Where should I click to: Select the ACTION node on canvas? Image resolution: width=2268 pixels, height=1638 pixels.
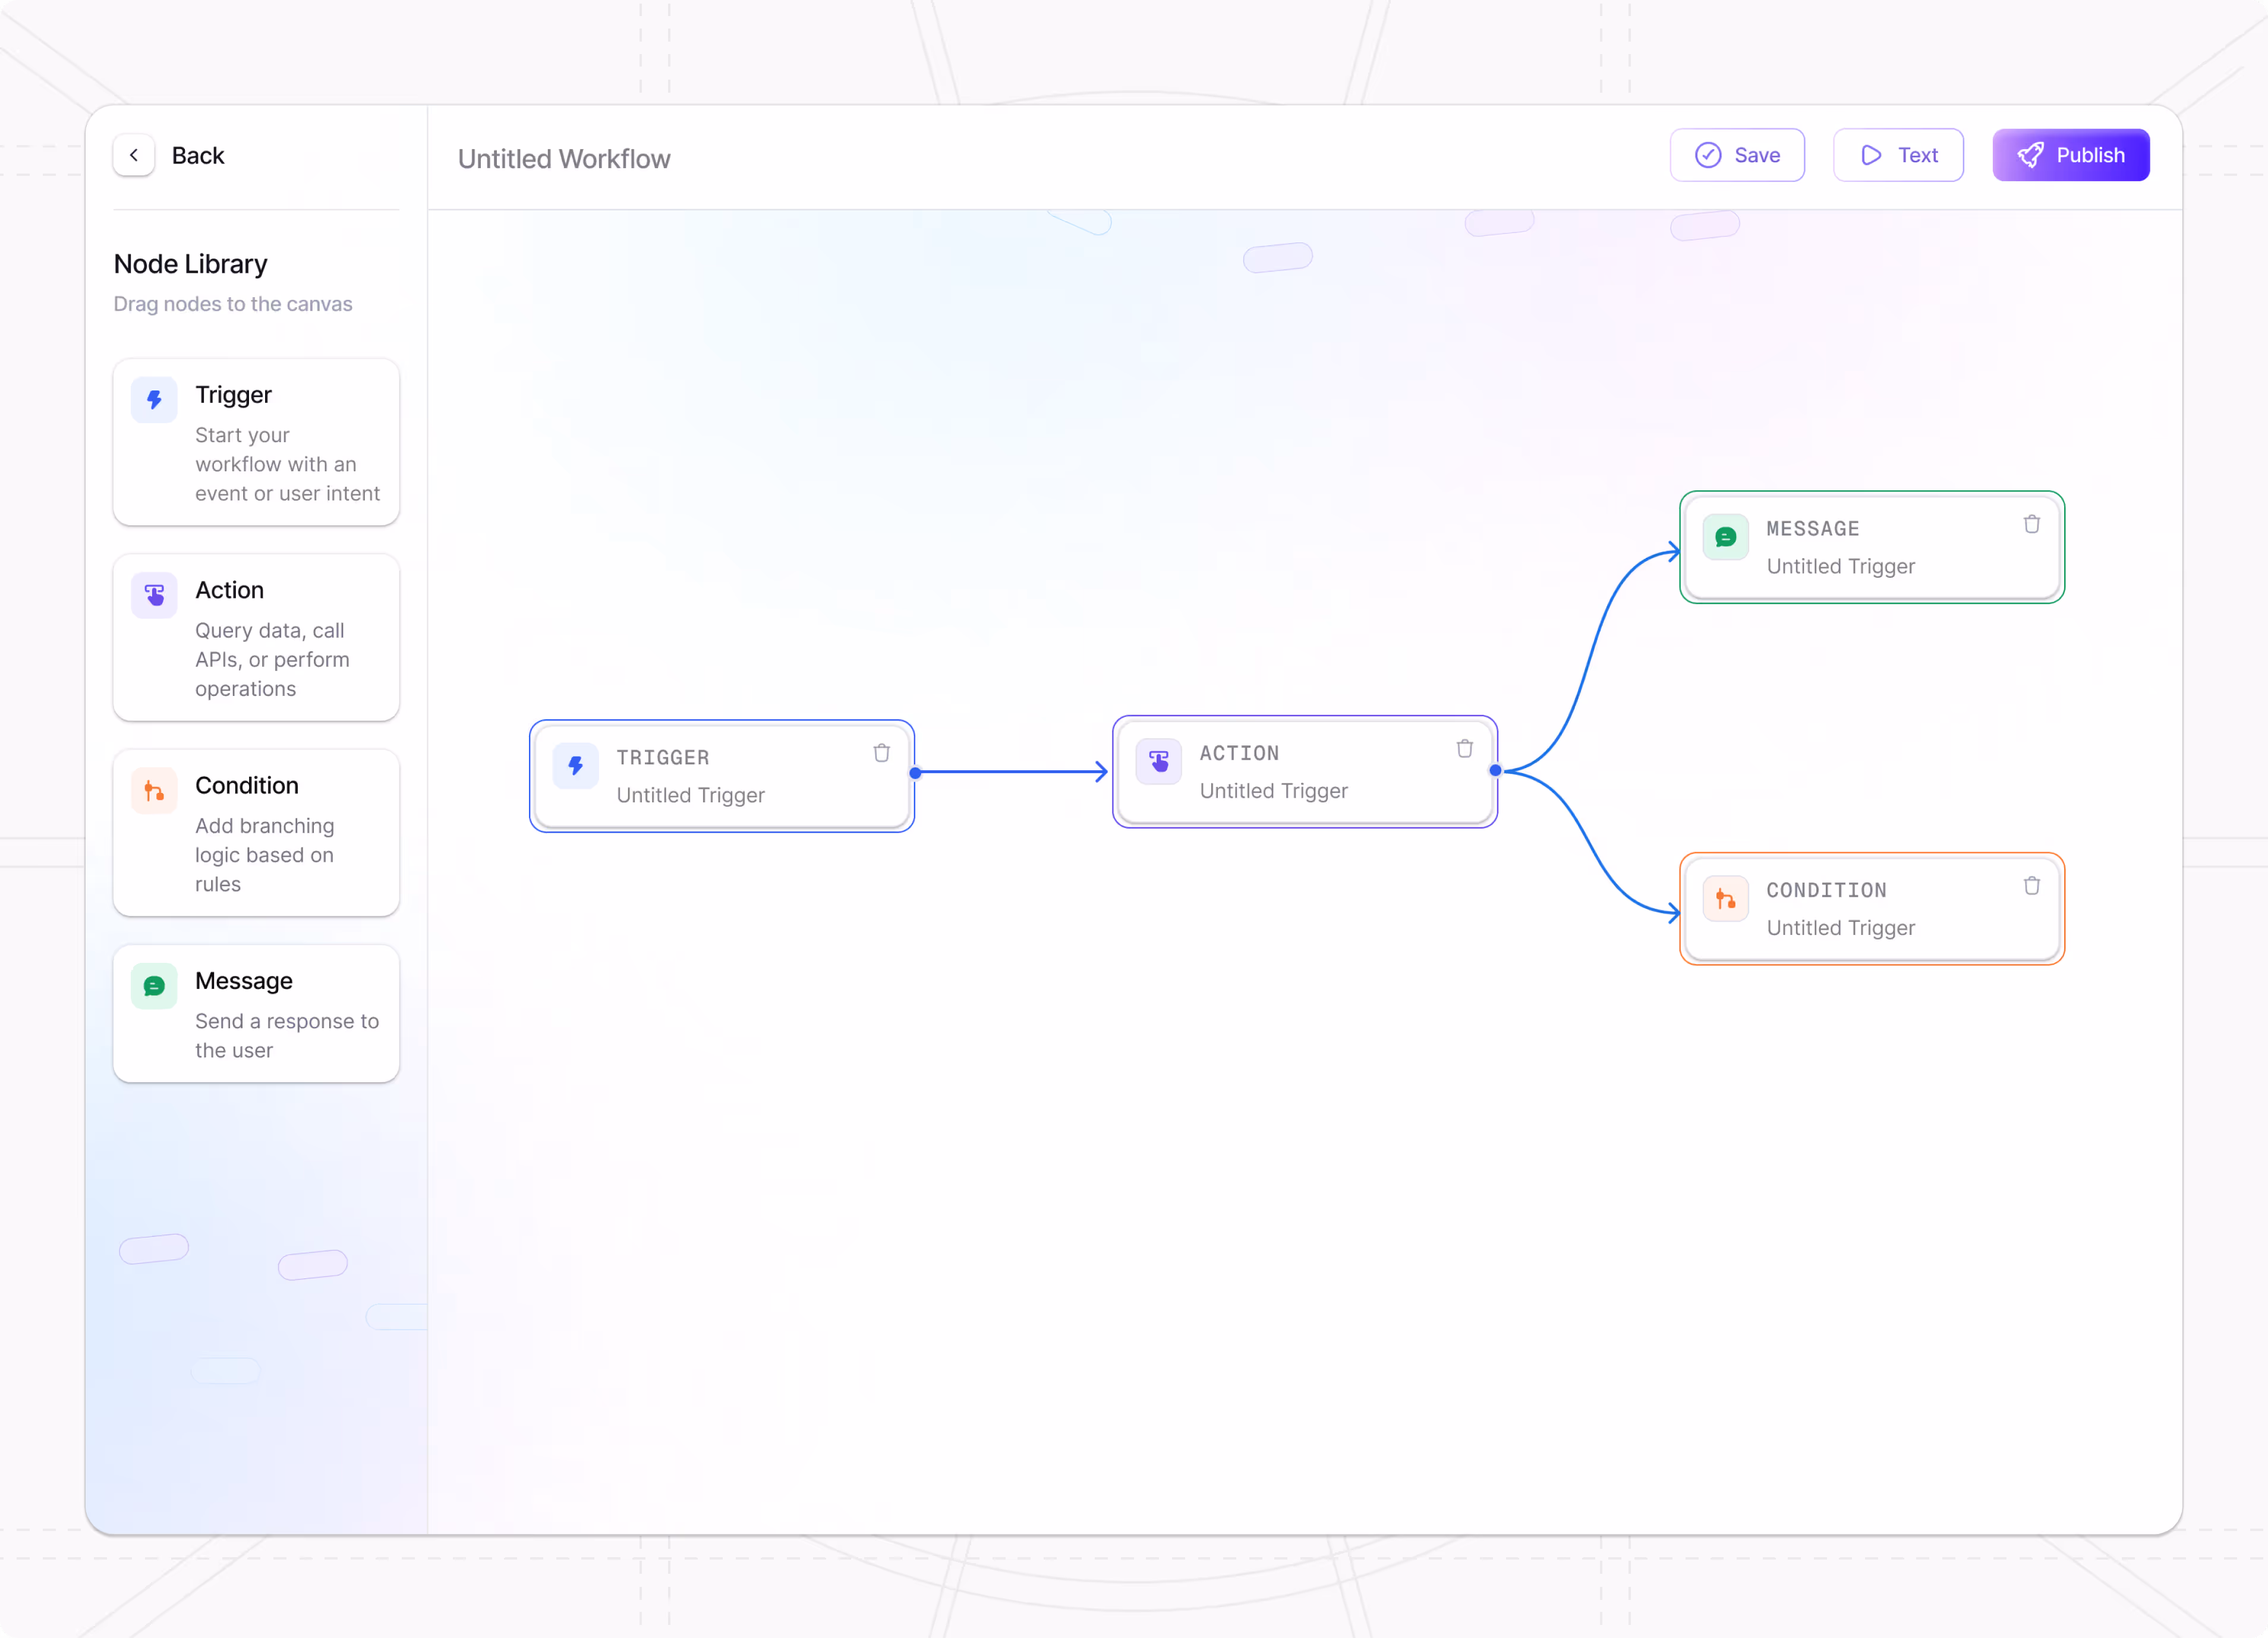tap(1304, 771)
